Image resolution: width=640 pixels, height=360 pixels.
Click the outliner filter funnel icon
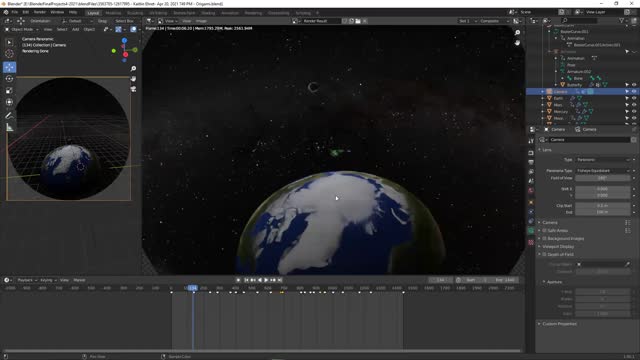click(621, 20)
